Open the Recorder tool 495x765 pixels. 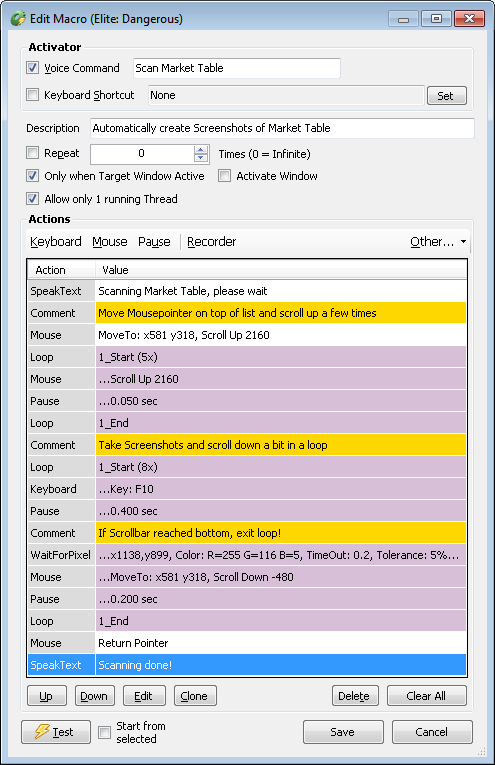212,242
